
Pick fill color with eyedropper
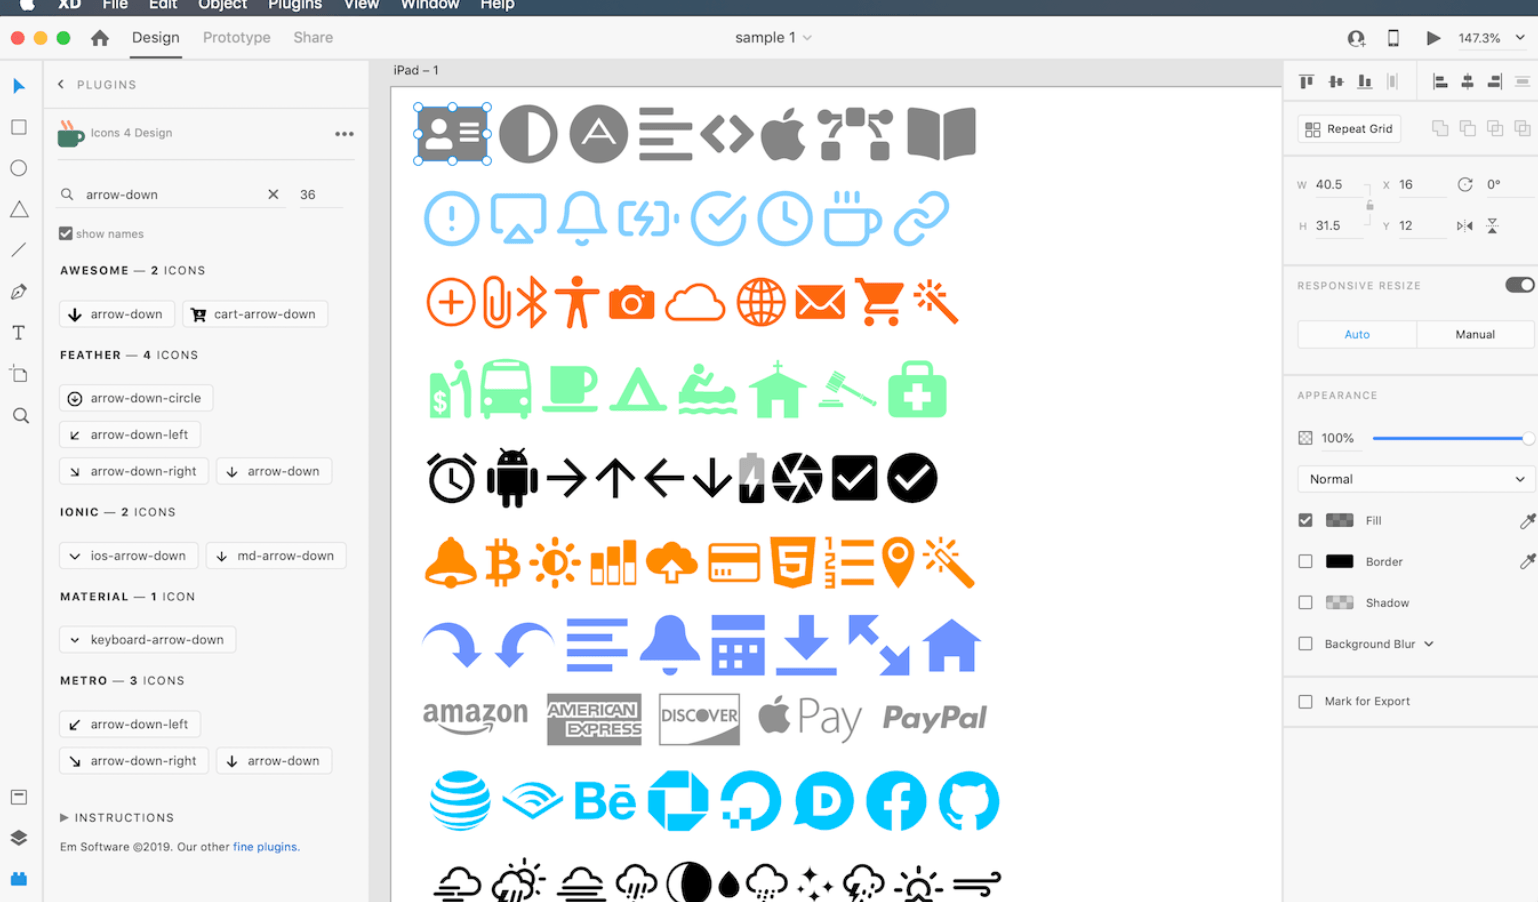click(1527, 521)
